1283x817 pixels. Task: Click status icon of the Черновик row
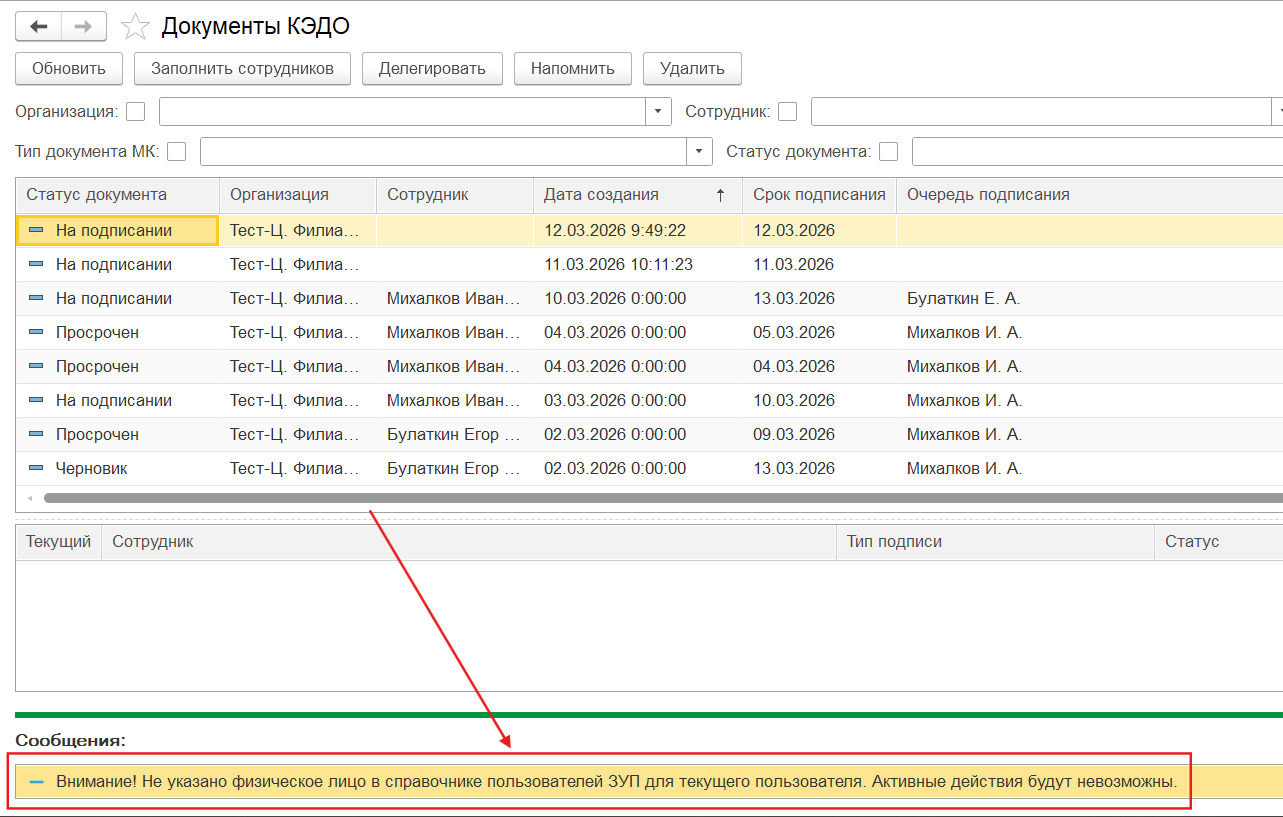pyautogui.click(x=36, y=468)
